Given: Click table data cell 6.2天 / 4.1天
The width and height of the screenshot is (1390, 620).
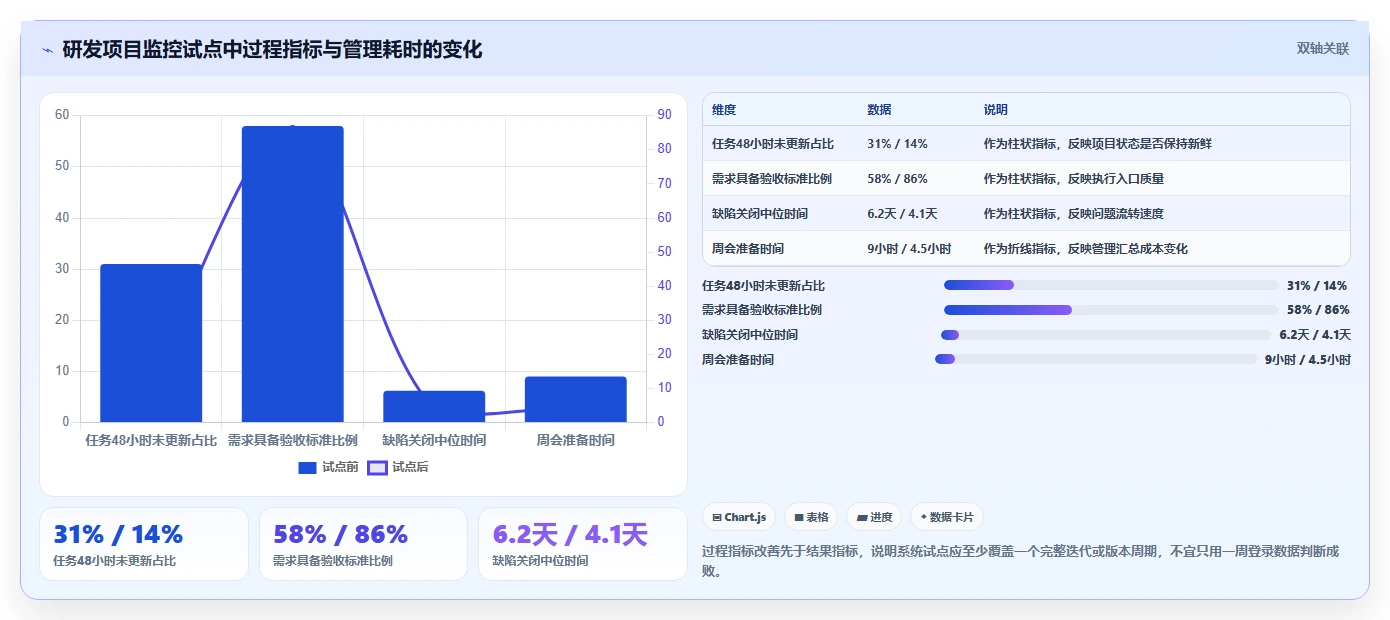Looking at the screenshot, I should [x=902, y=214].
